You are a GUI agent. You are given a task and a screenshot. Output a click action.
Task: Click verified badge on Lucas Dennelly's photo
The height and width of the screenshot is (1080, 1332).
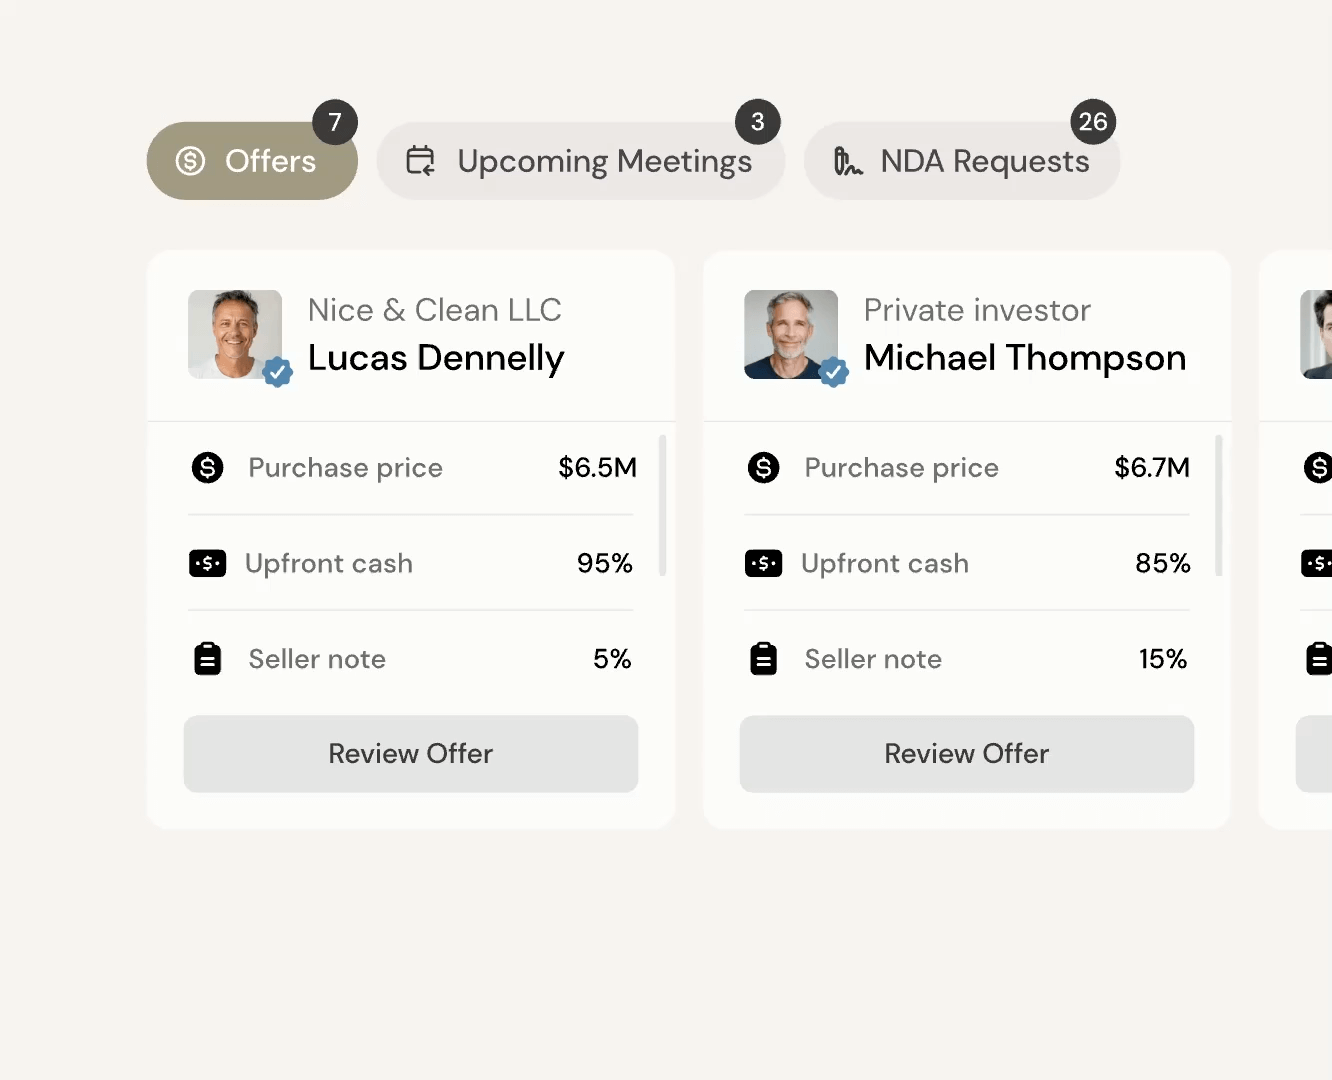click(x=277, y=373)
